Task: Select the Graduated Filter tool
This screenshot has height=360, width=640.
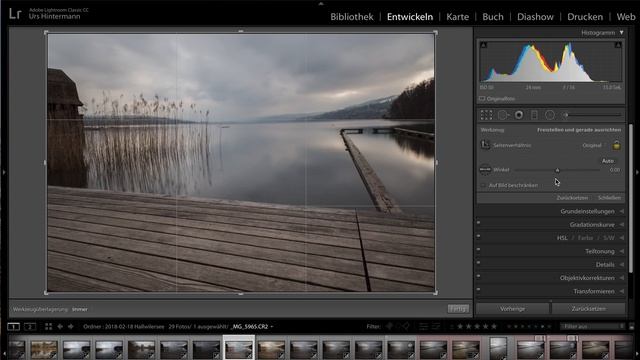Action: point(534,115)
